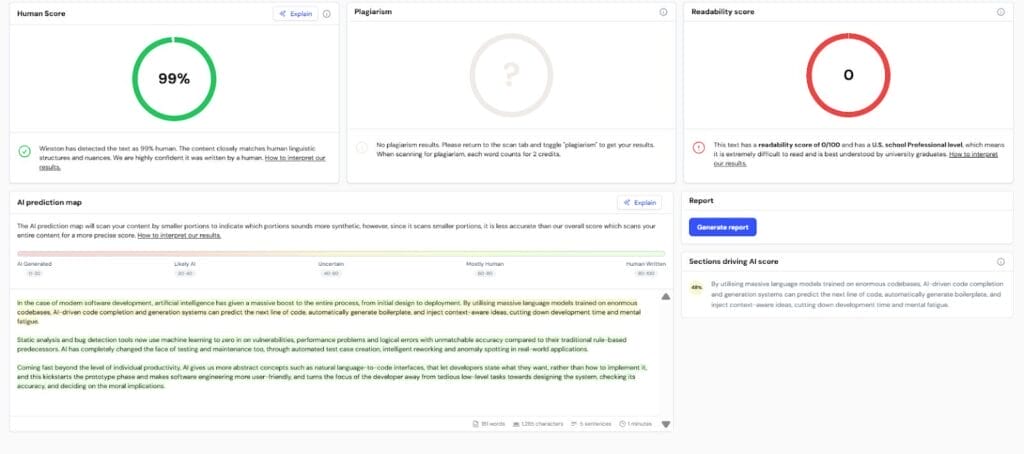
Task: Click the 99% human score circle
Action: point(172,76)
